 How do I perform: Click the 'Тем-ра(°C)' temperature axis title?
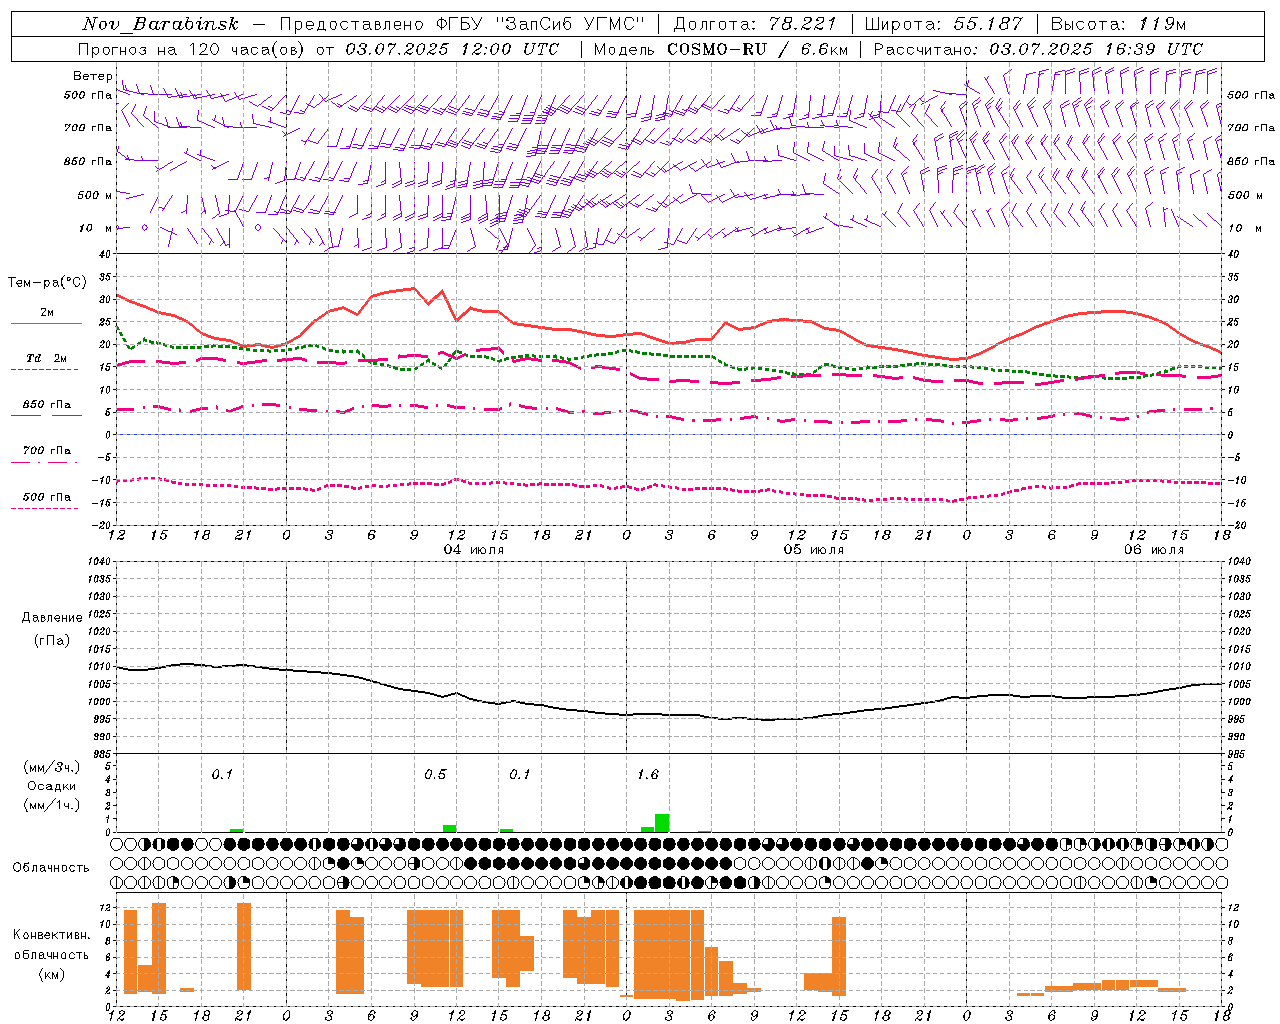pos(47,283)
